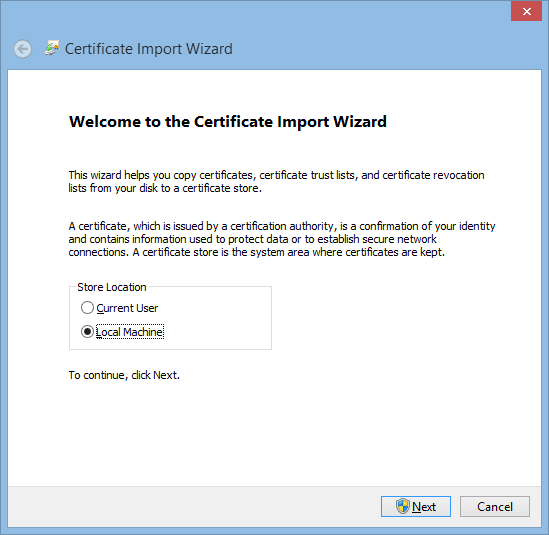Click the Certificate Import Wizard title text
This screenshot has width=549, height=535.
(148, 49)
